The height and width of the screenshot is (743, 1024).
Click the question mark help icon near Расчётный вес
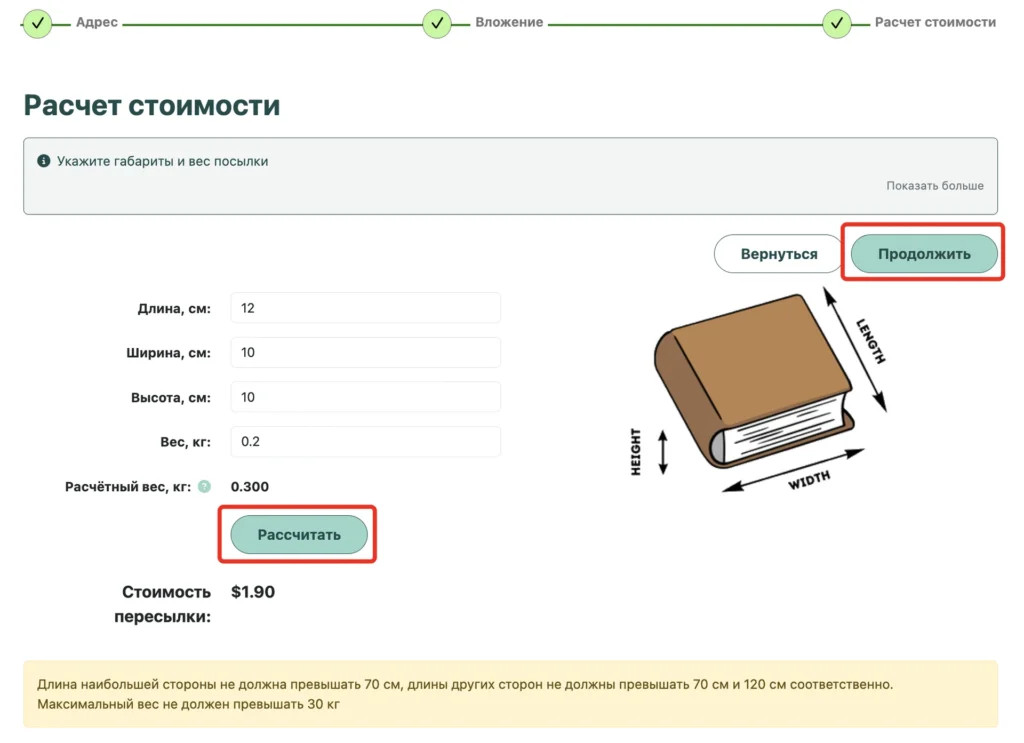(x=204, y=486)
